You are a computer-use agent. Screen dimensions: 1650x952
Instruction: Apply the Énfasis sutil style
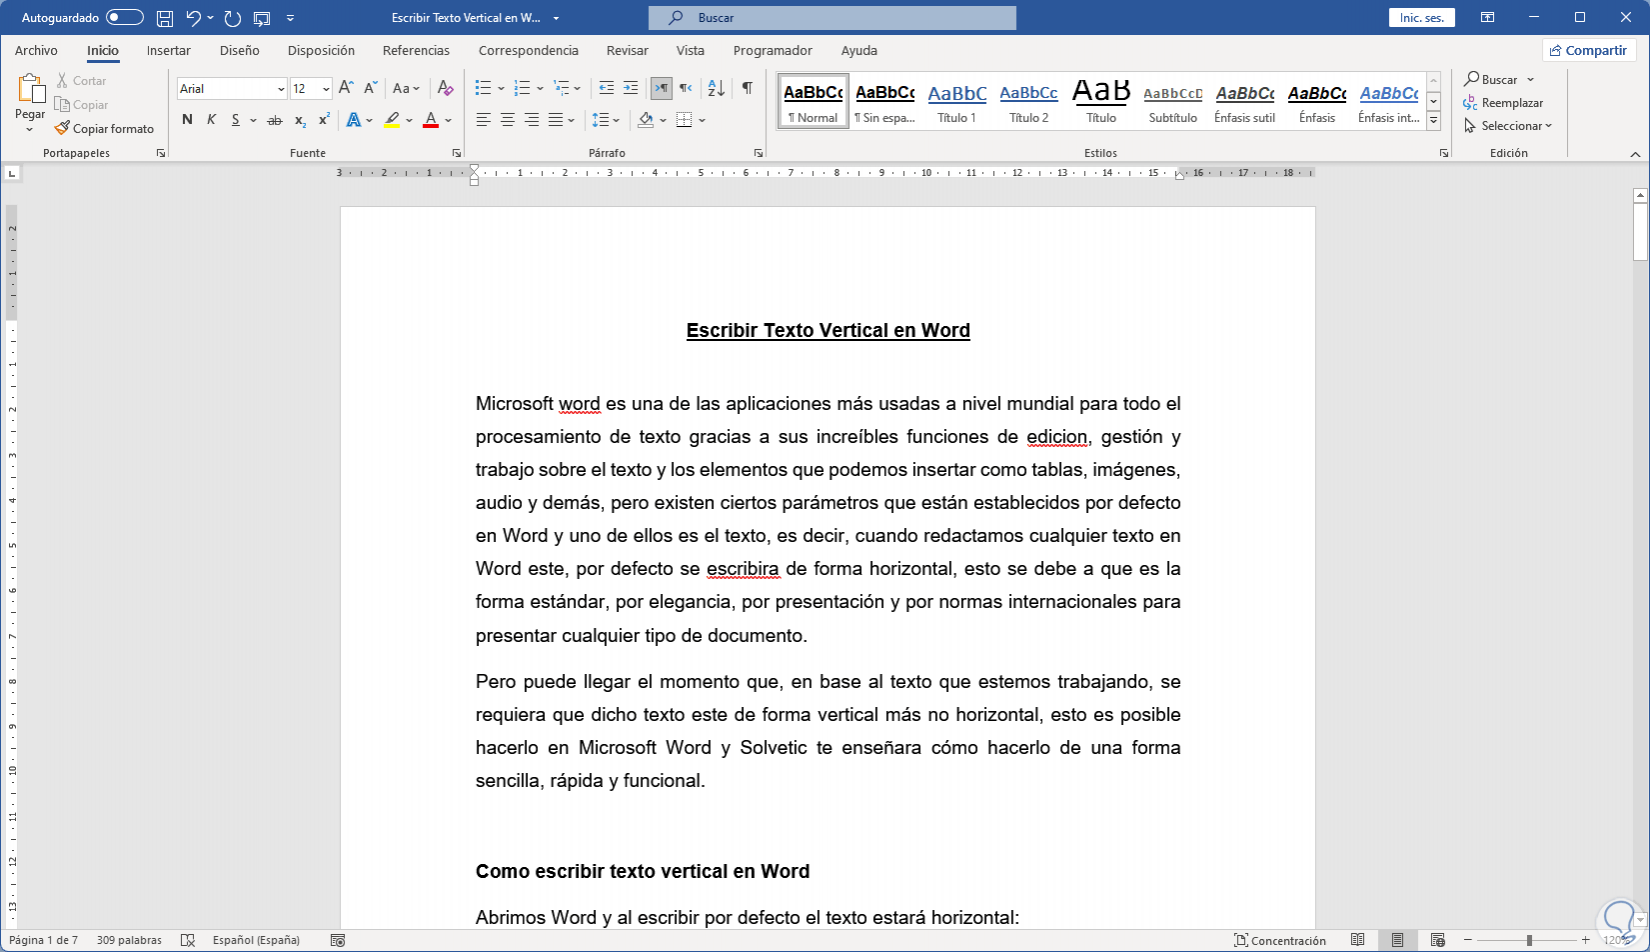1245,101
